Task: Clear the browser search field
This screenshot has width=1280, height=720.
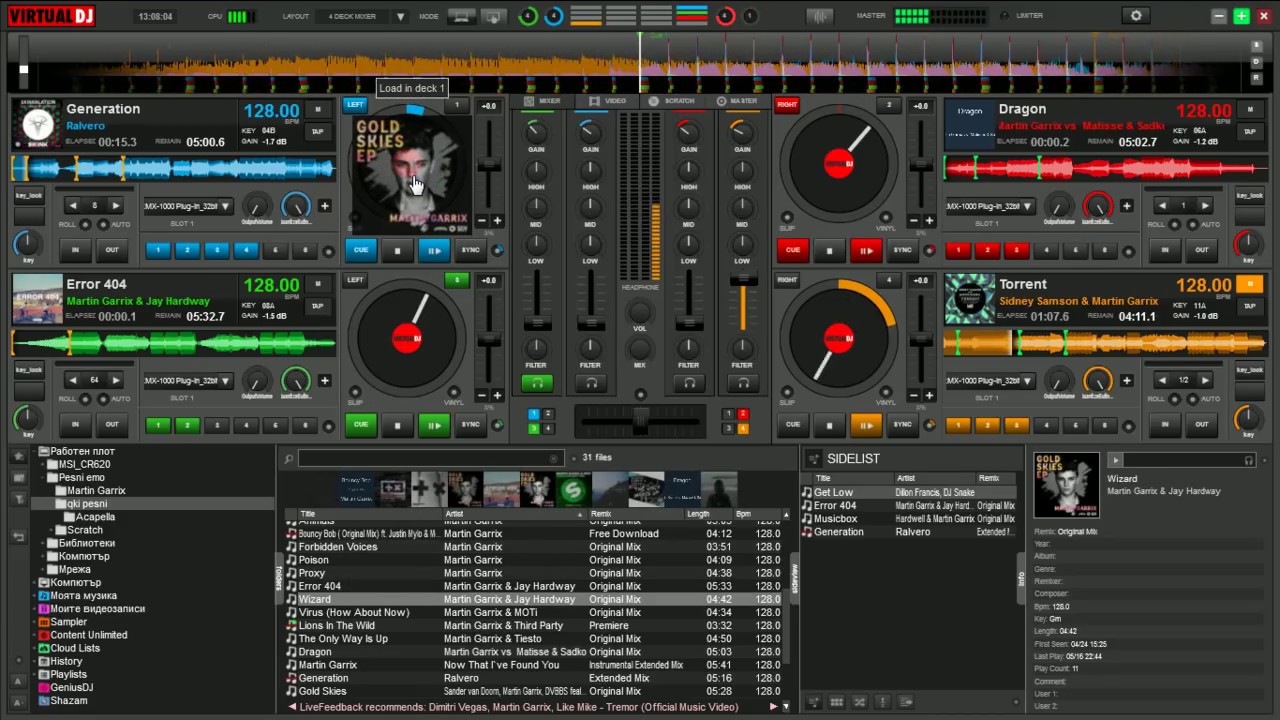Action: pyautogui.click(x=553, y=459)
